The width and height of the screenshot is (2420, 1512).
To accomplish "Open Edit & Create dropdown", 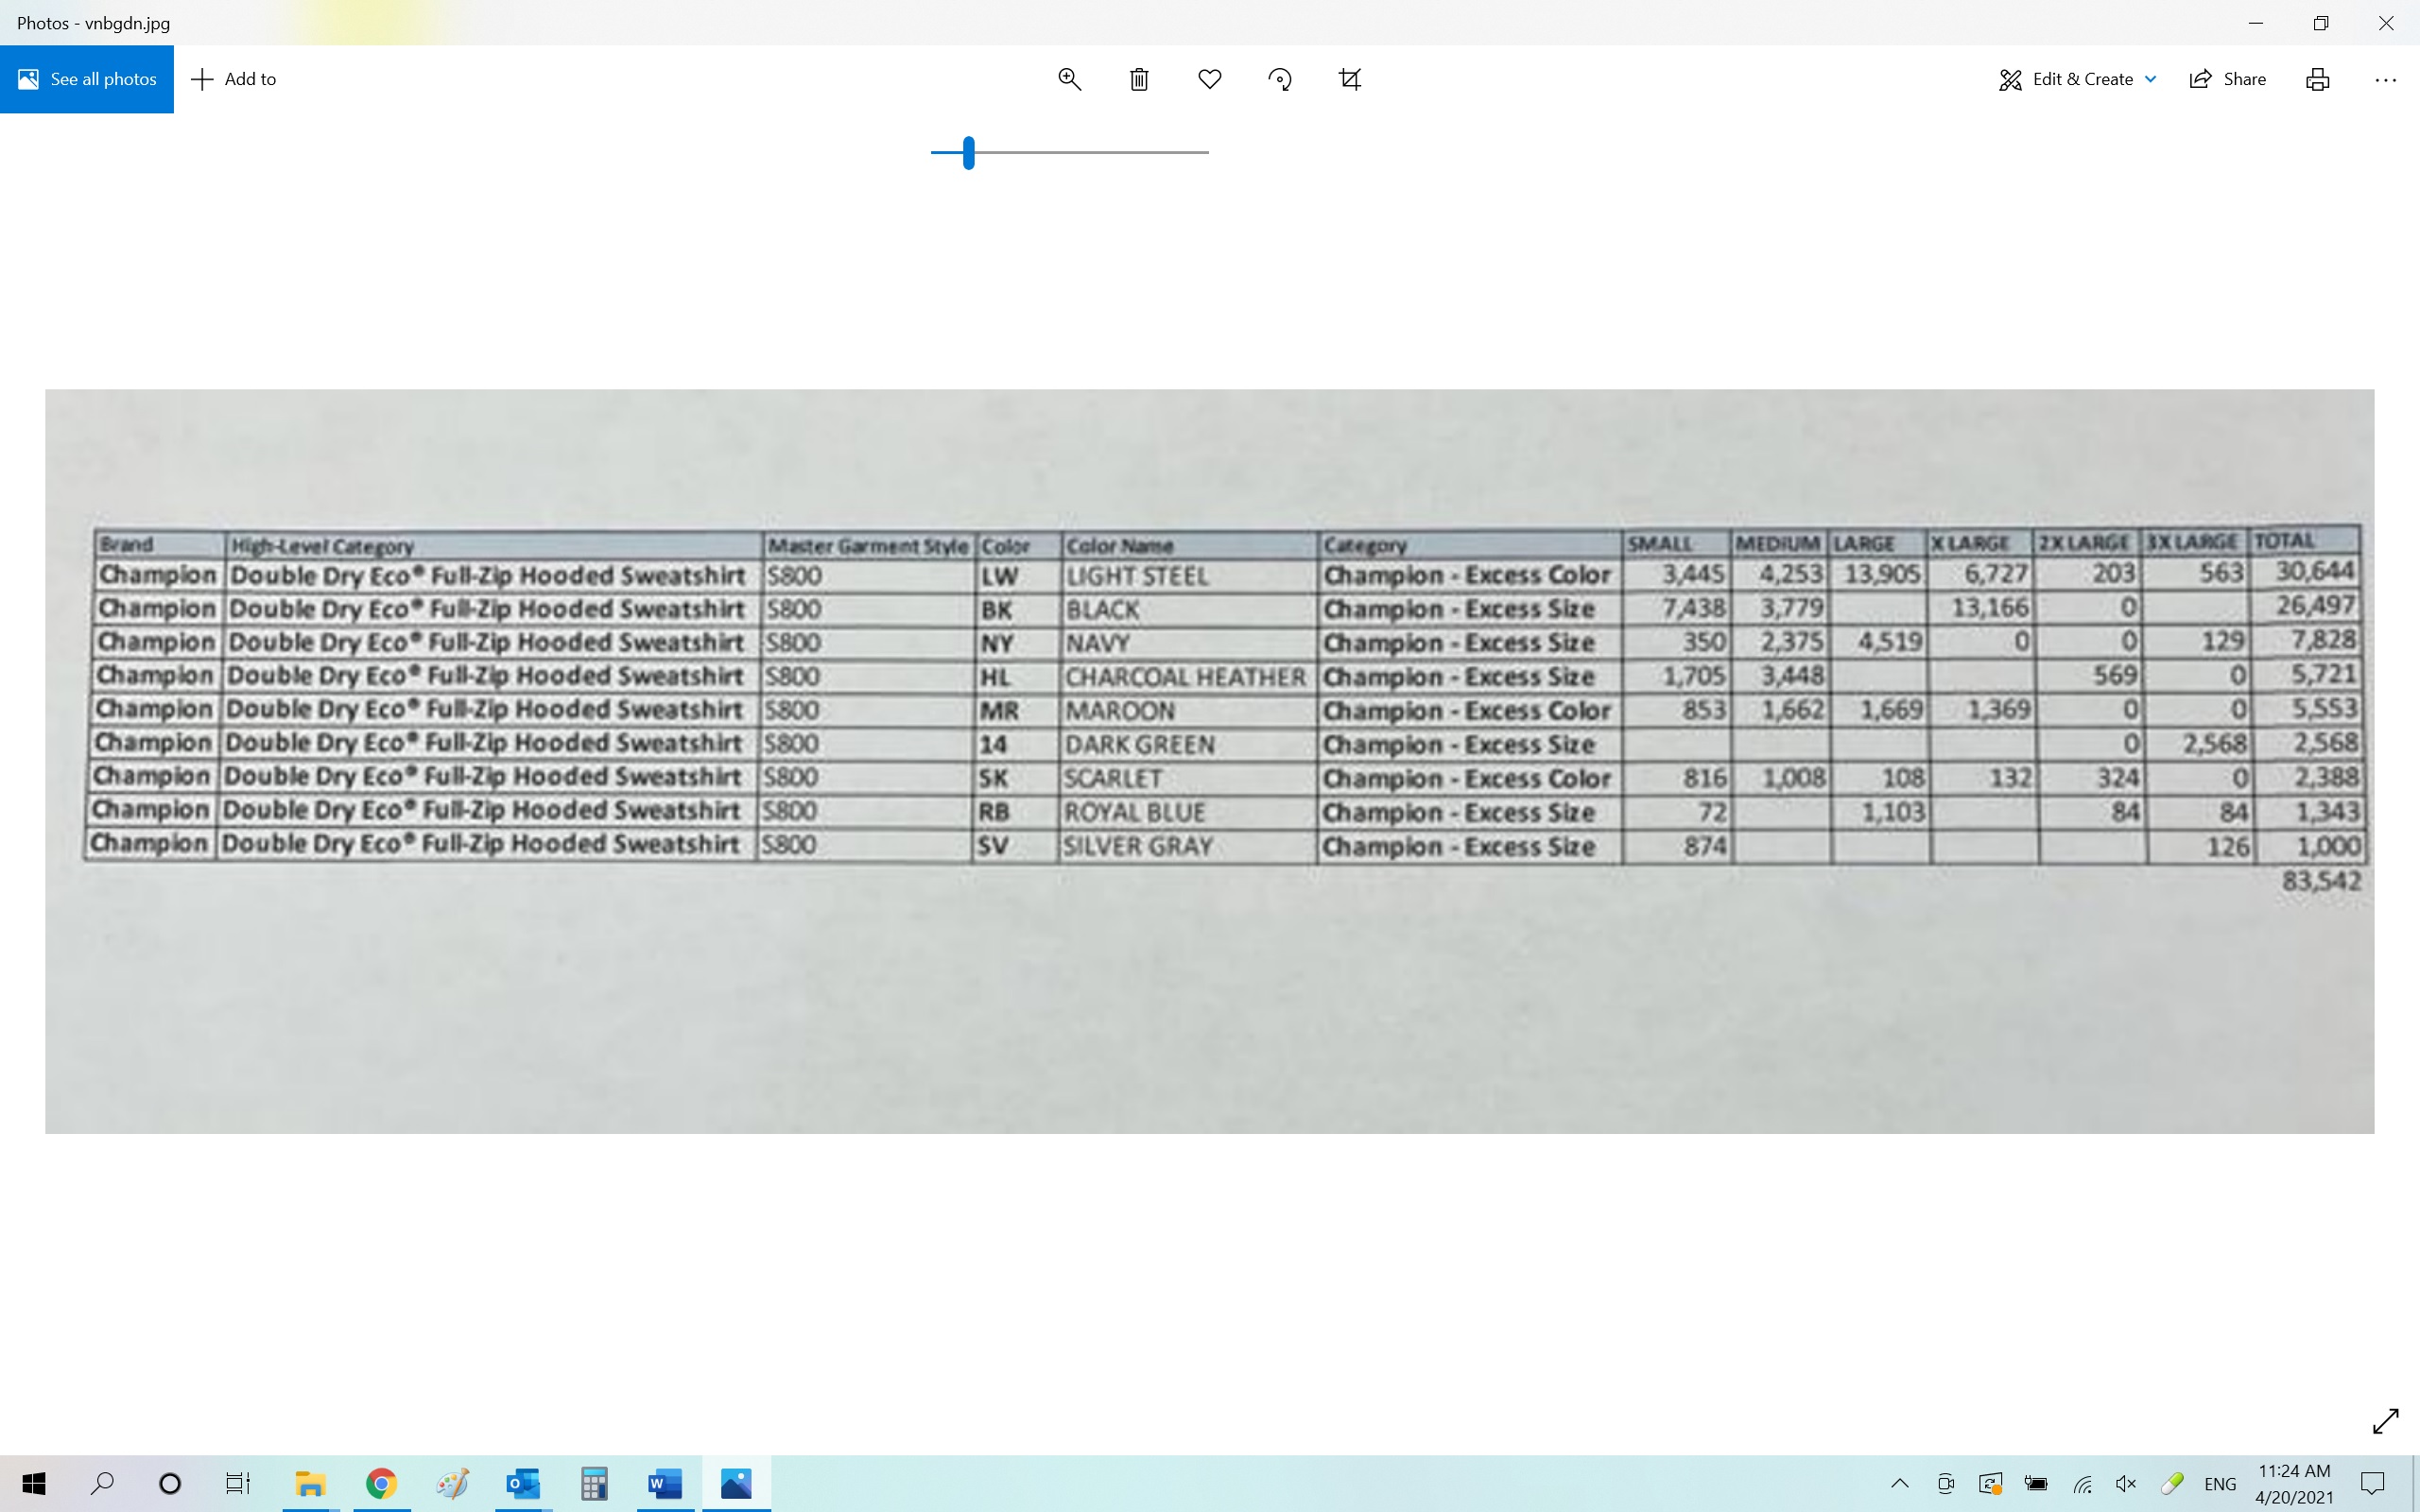I will pos(2078,79).
